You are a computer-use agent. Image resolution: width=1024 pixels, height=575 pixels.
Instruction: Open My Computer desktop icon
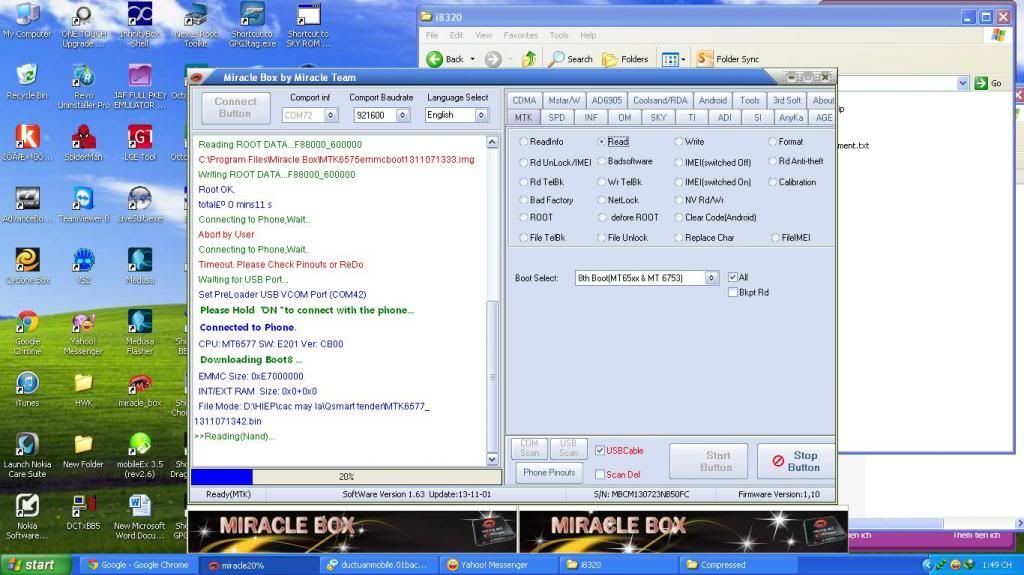point(26,20)
